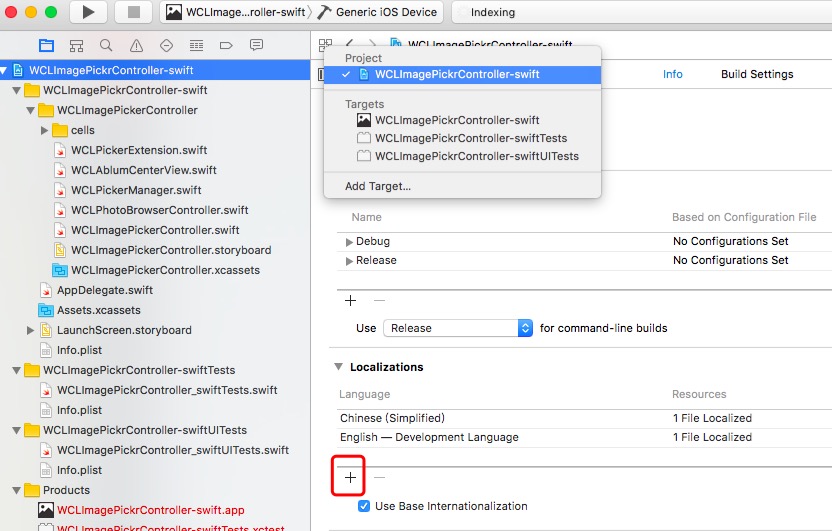Open the related items grid icon

coord(325,45)
